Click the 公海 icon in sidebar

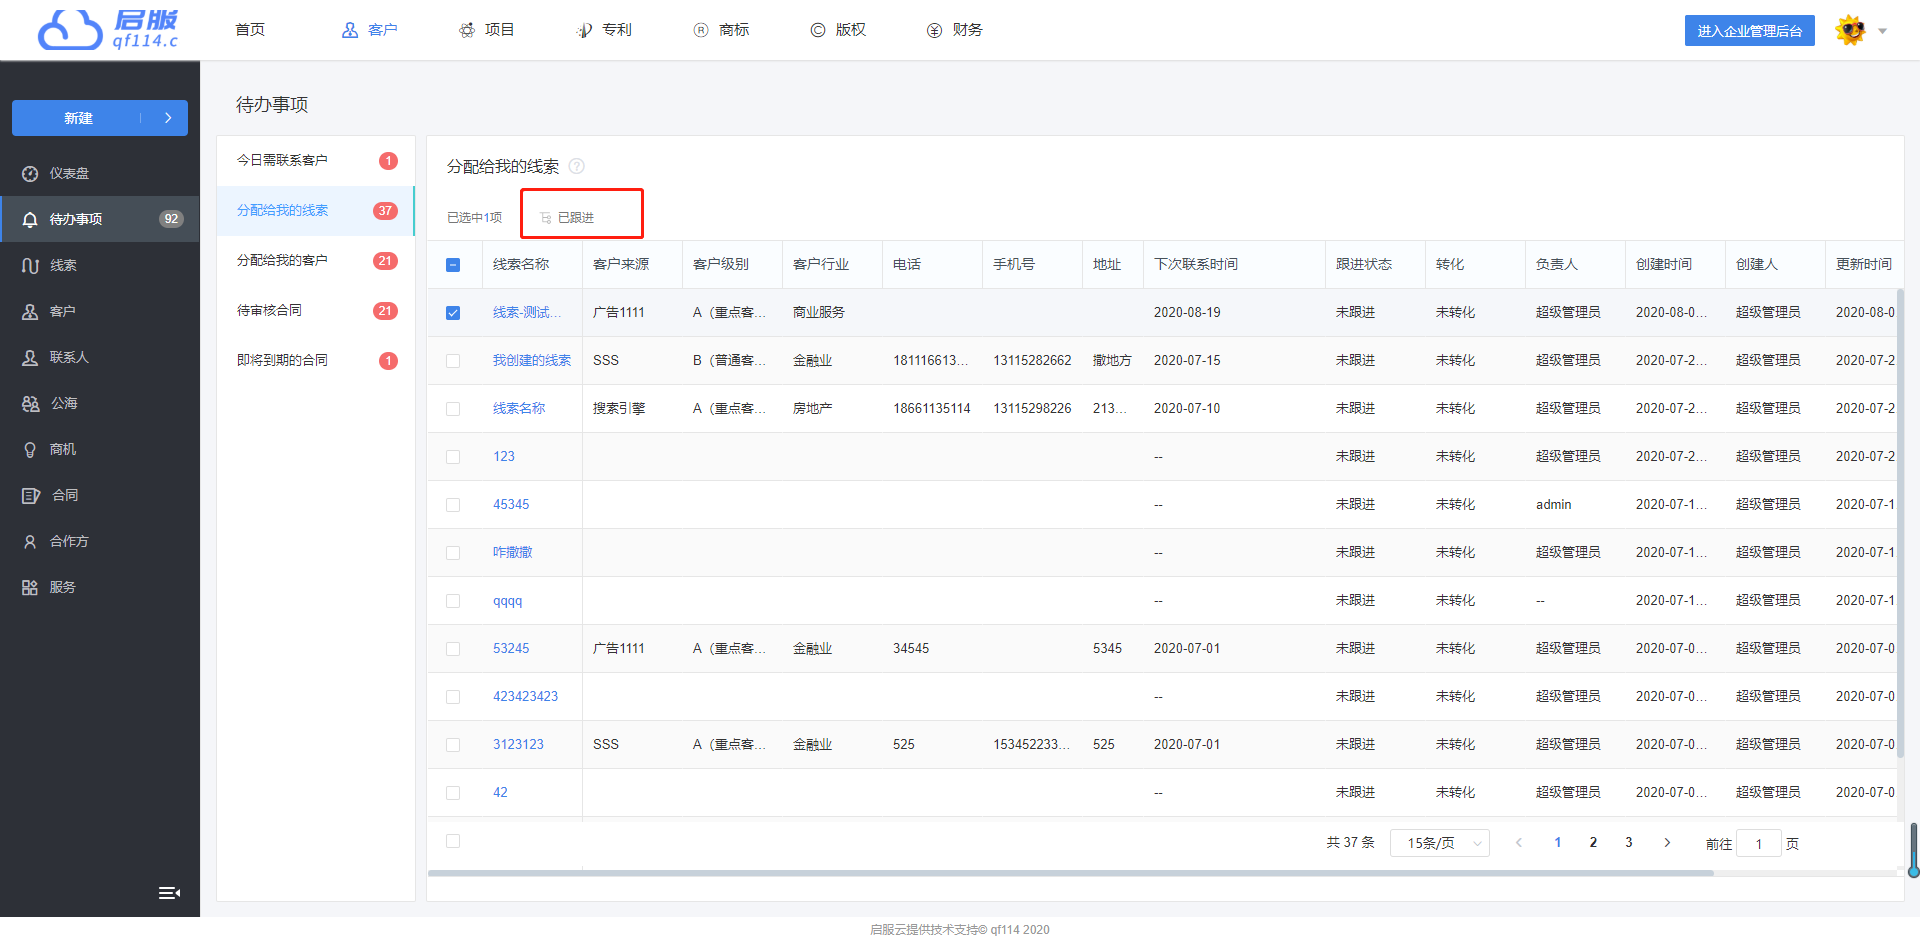(x=30, y=404)
